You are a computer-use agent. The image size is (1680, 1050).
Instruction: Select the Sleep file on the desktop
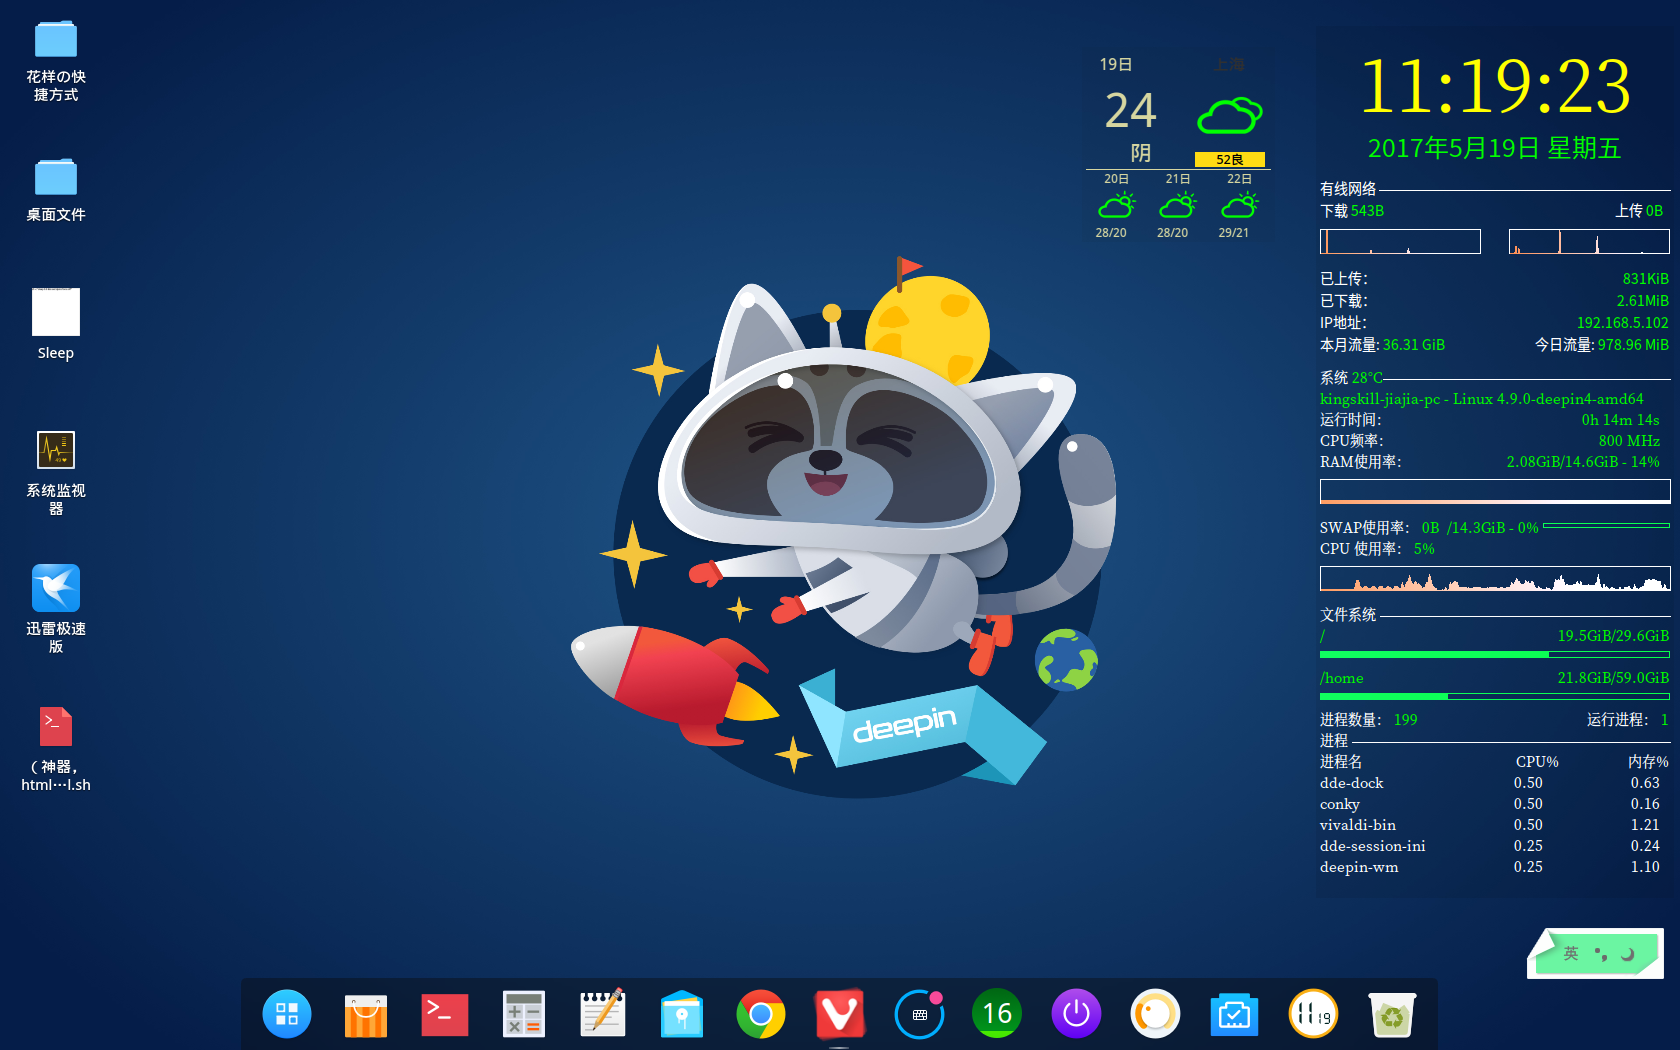point(56,325)
